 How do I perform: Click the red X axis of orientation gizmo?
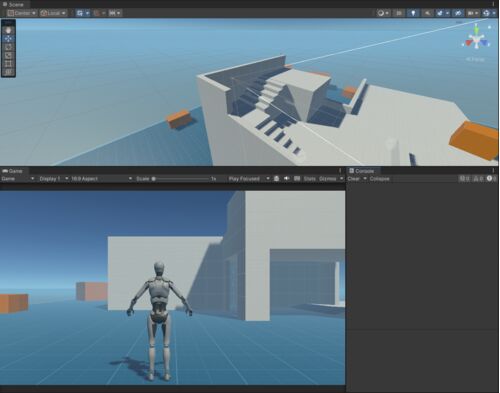click(470, 42)
